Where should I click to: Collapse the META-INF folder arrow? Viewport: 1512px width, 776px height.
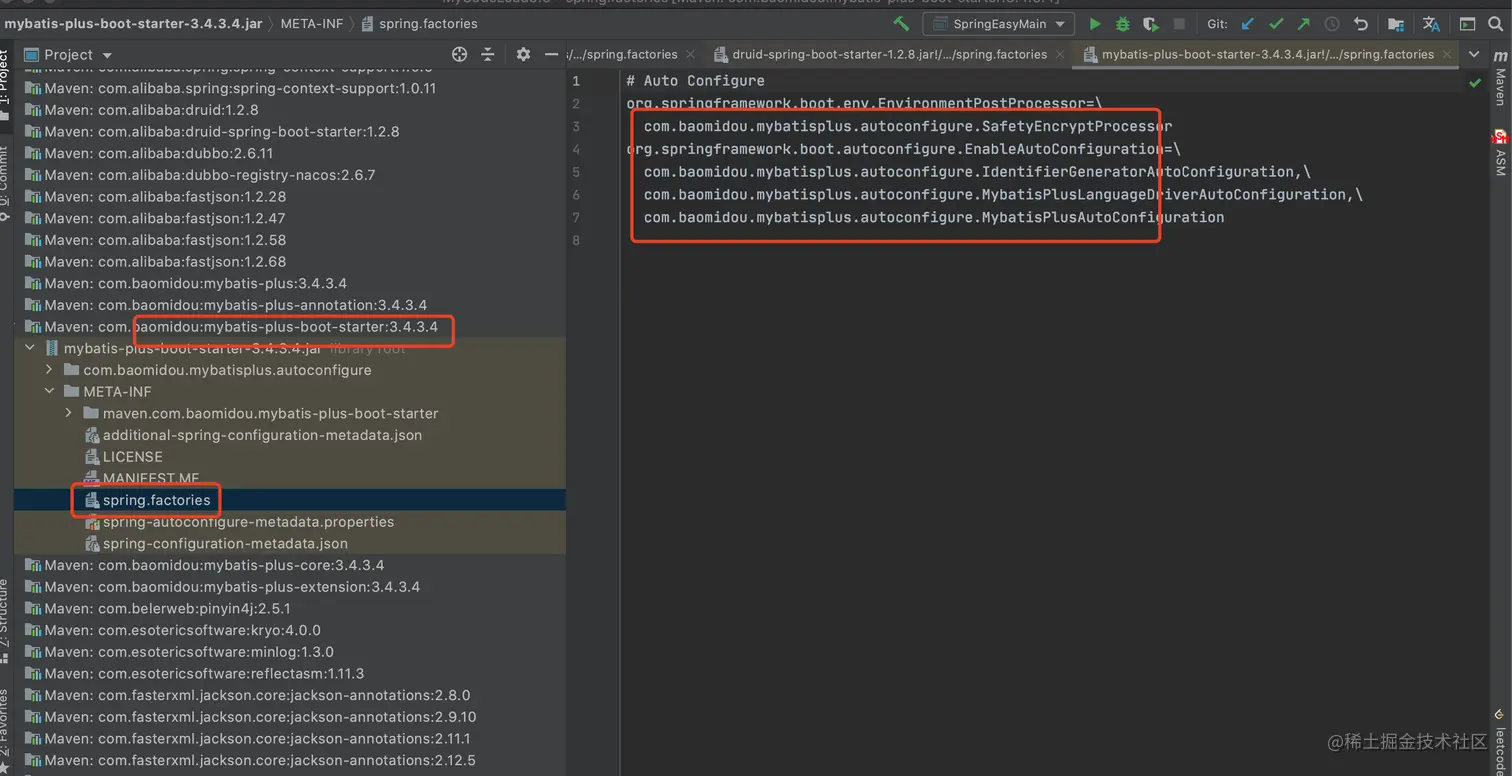[49, 392]
